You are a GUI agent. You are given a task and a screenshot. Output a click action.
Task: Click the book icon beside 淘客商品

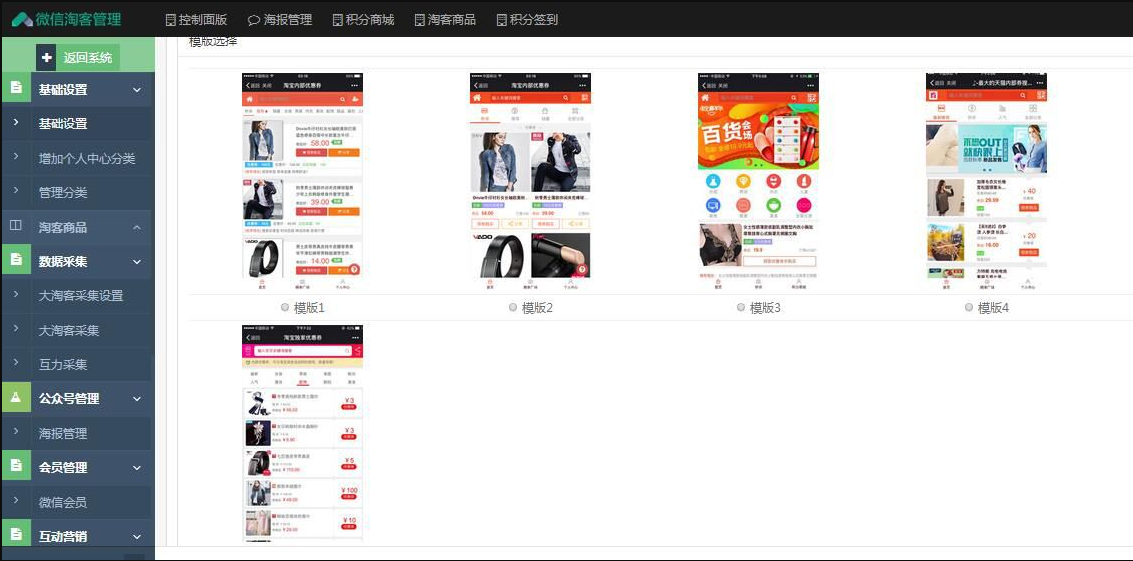tap(15, 227)
